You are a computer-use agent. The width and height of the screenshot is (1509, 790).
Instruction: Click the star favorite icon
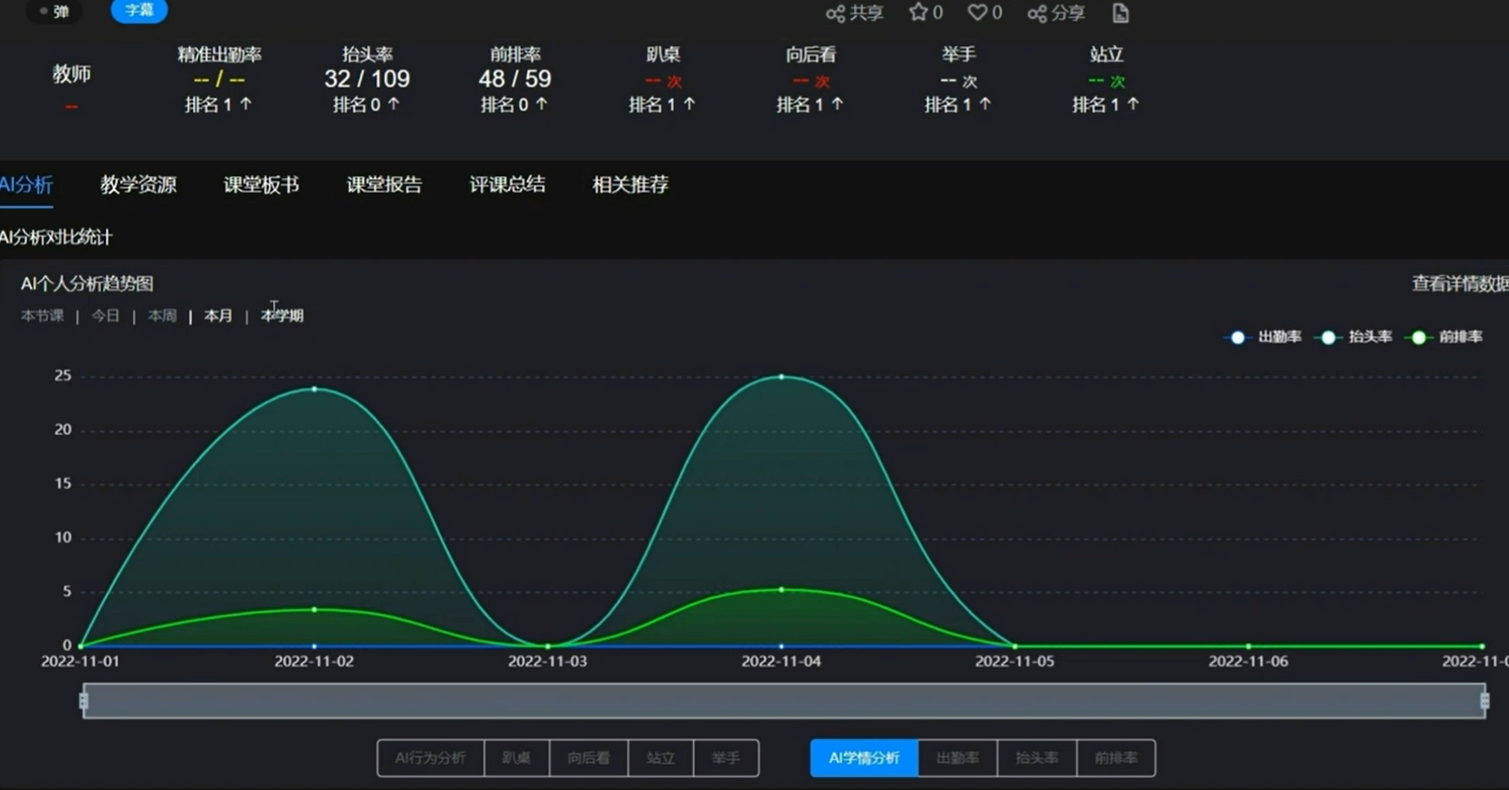click(918, 12)
